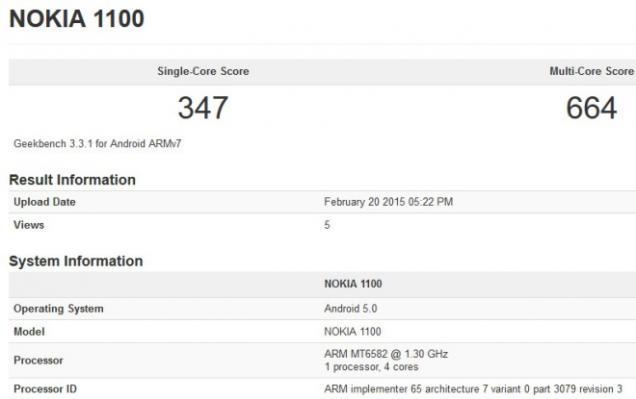This screenshot has height=399, width=636.
Task: Click the single-core score value 347
Action: (203, 108)
